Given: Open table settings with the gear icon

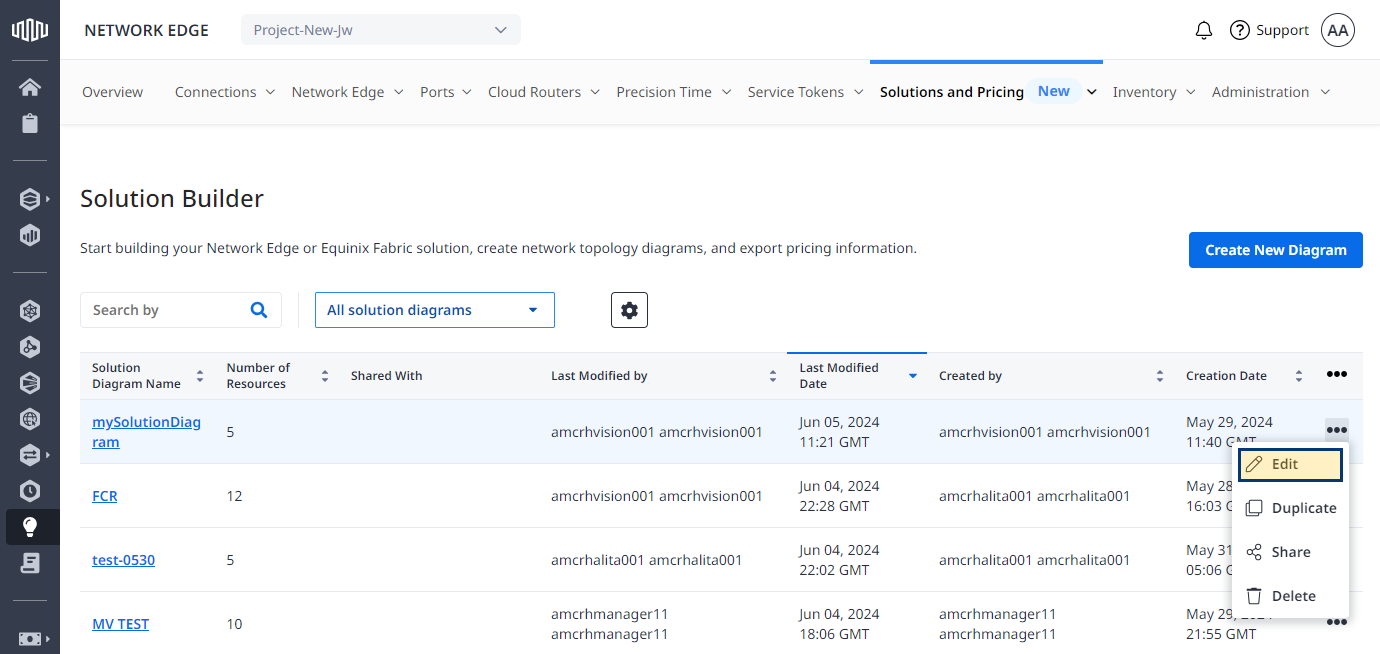Looking at the screenshot, I should (x=629, y=310).
